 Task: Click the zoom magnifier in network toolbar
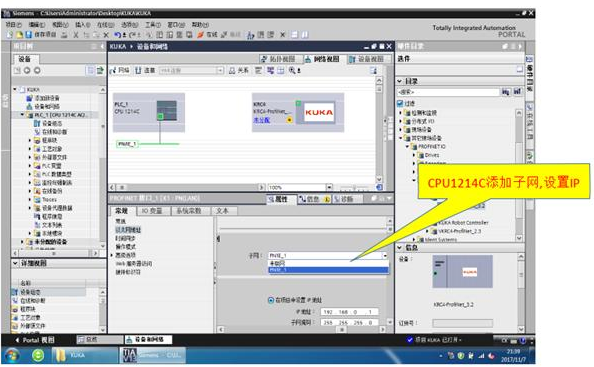point(292,70)
